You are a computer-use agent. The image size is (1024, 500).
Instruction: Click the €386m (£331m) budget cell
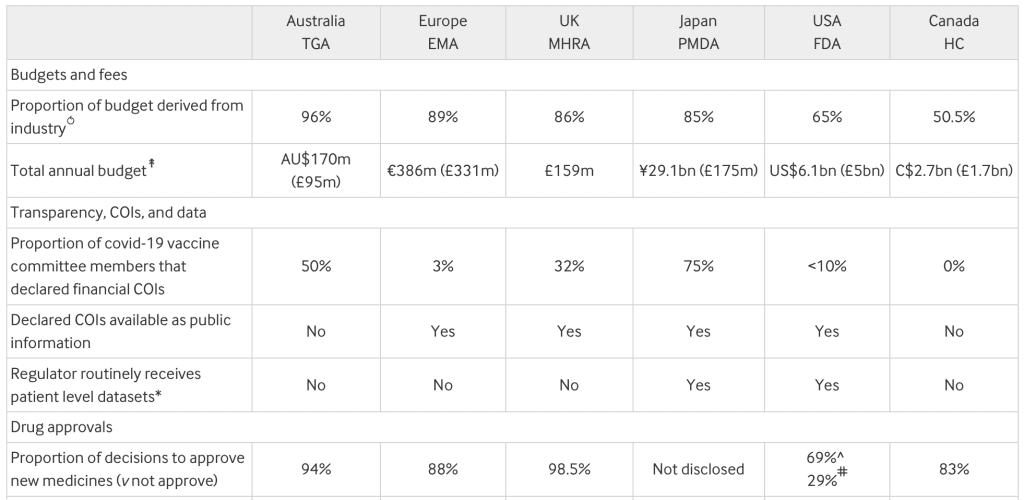coord(443,171)
